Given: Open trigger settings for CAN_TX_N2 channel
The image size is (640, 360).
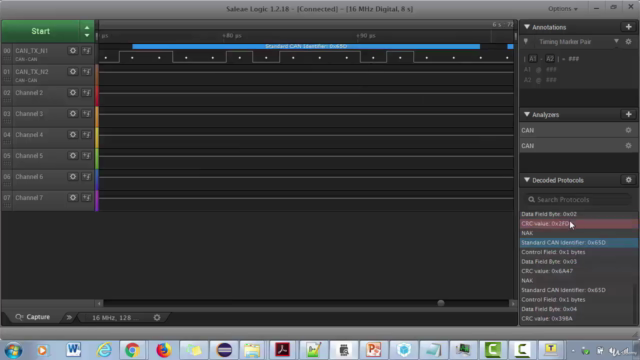Looking at the screenshot, I should pos(87,72).
